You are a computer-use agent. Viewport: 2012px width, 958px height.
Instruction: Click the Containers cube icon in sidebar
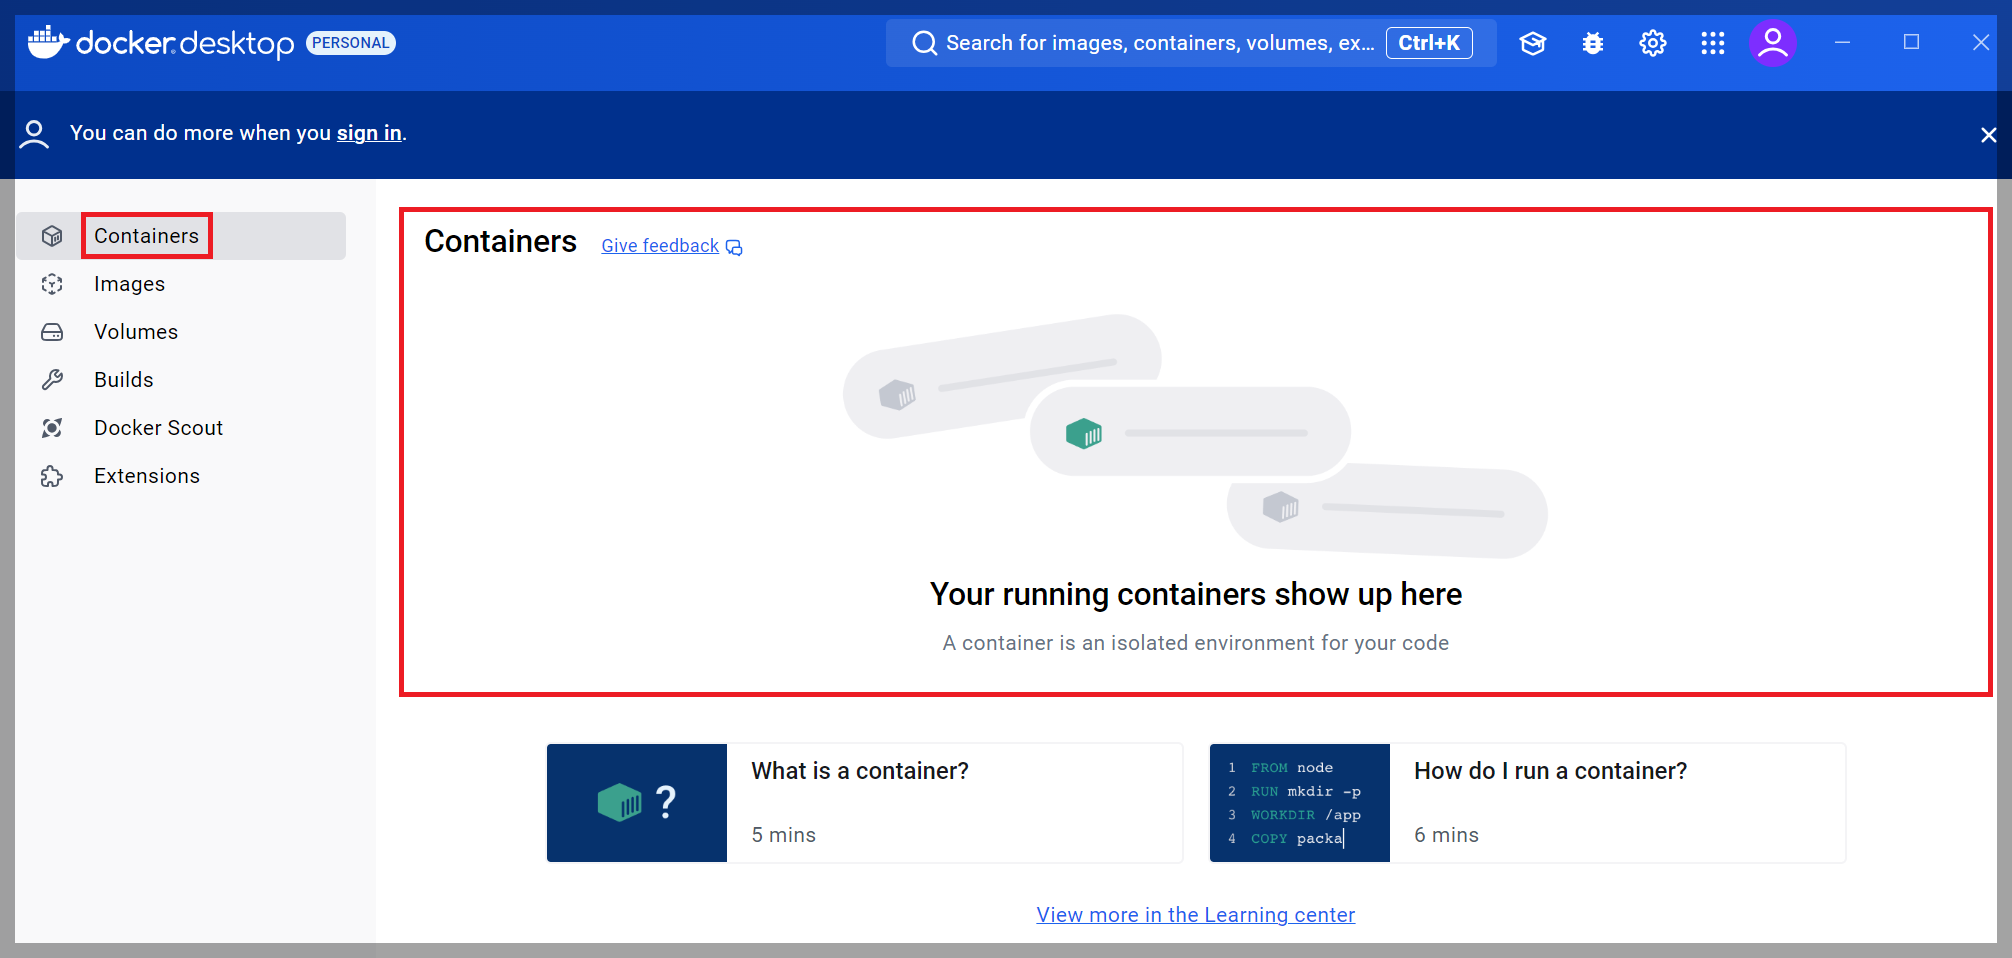point(52,236)
